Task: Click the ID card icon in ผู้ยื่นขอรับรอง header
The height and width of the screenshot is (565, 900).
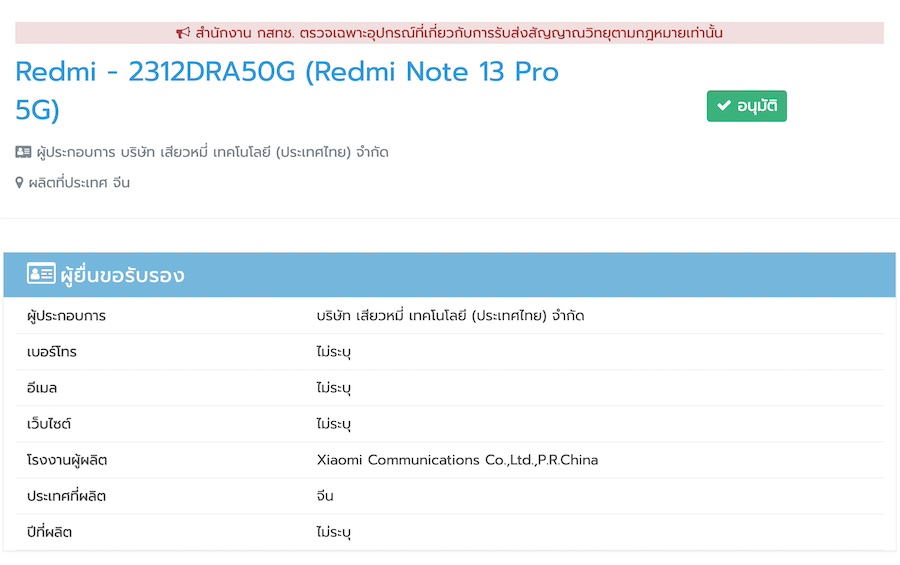Action: tap(41, 274)
